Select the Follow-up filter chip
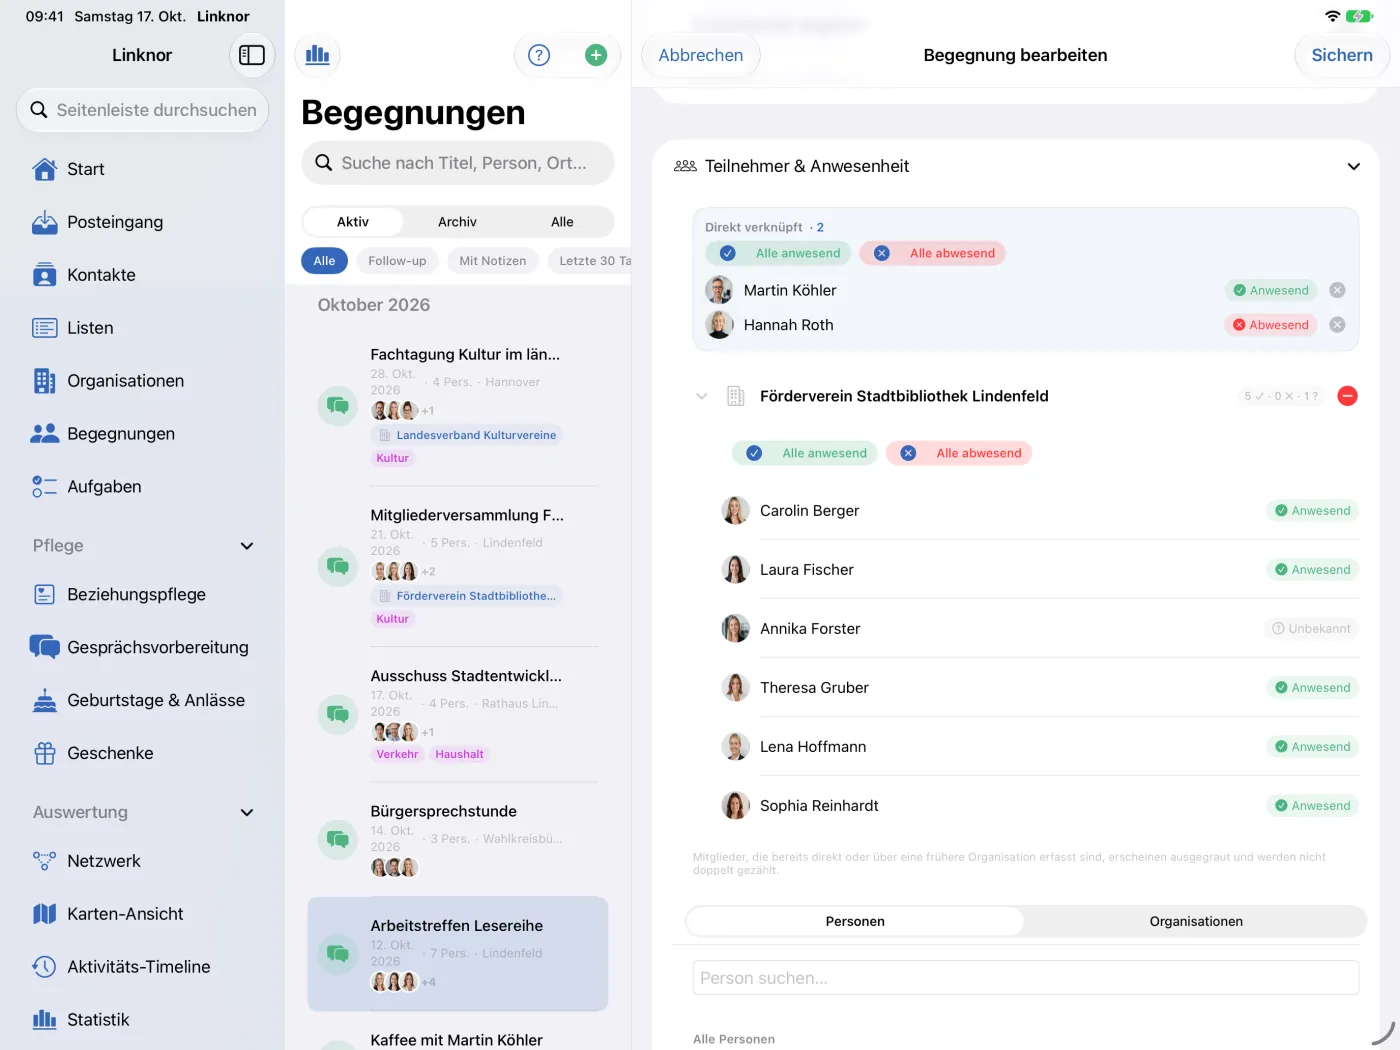The height and width of the screenshot is (1050, 1400). click(x=397, y=261)
